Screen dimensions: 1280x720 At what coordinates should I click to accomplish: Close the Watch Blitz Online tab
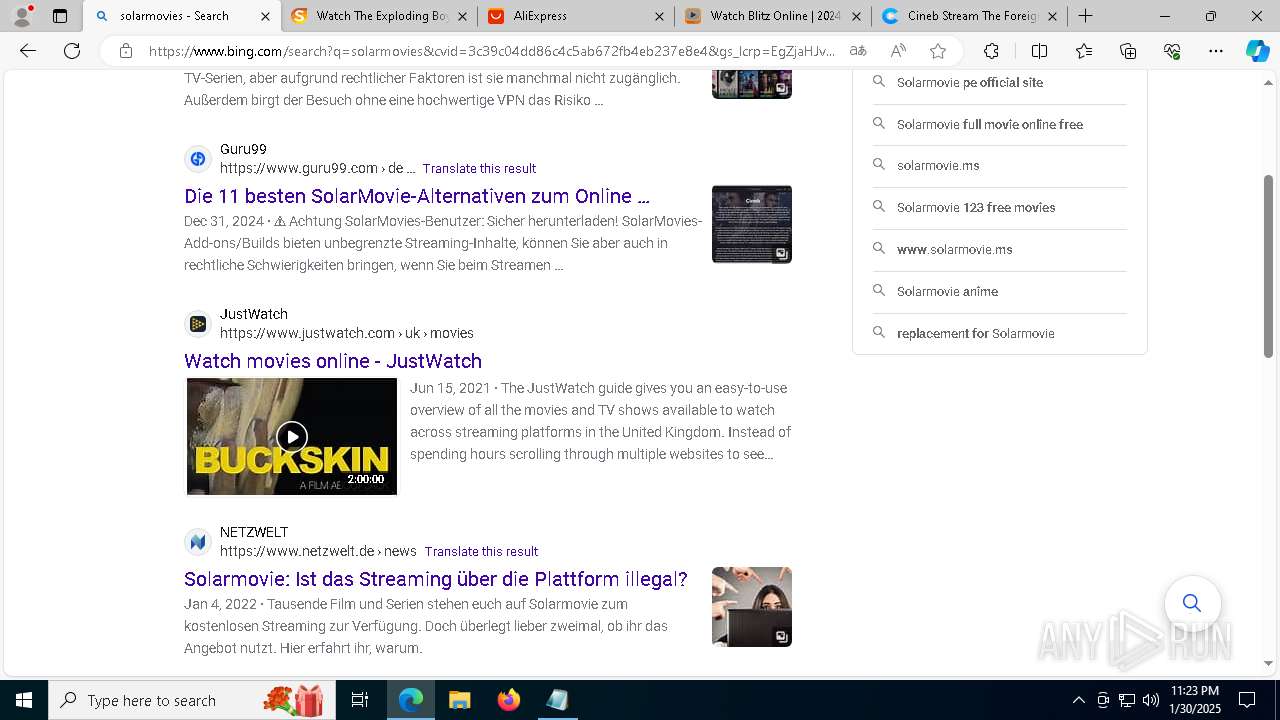point(856,16)
